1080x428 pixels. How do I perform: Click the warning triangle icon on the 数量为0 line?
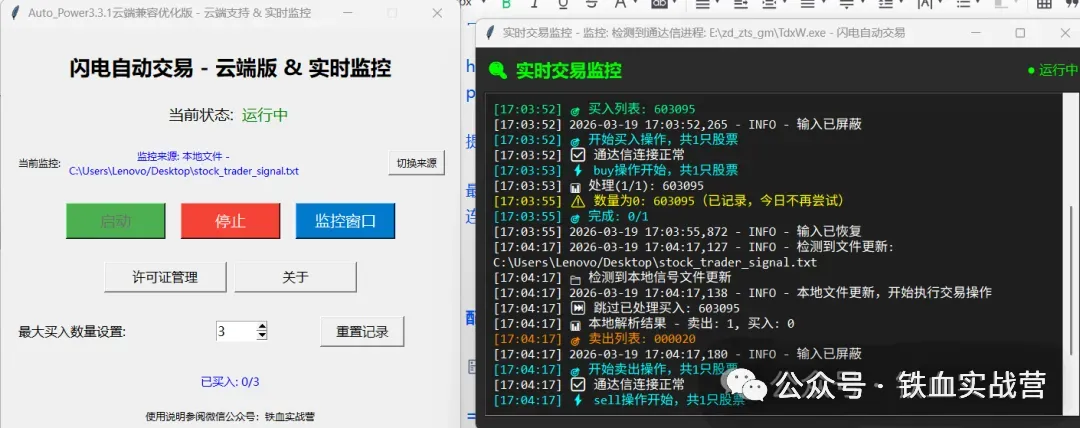tap(577, 201)
